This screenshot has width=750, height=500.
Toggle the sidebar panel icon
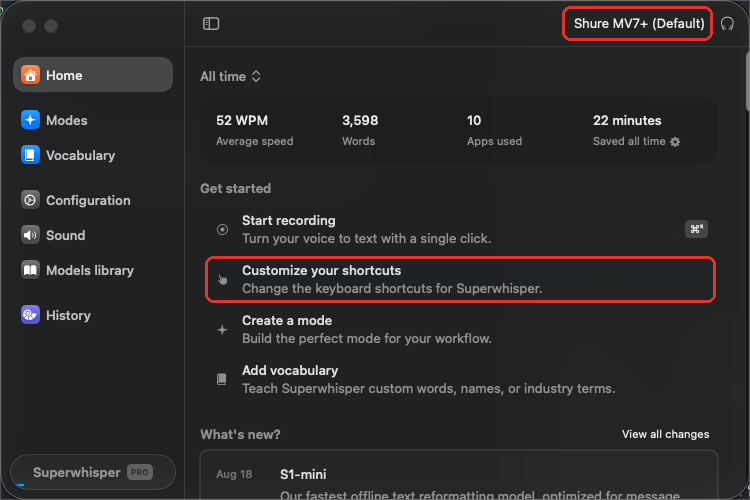211,23
